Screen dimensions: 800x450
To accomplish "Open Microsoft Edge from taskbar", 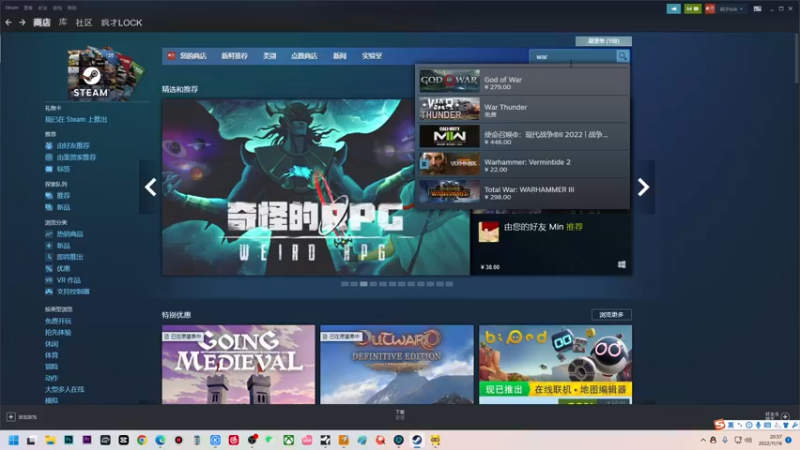I will point(160,440).
